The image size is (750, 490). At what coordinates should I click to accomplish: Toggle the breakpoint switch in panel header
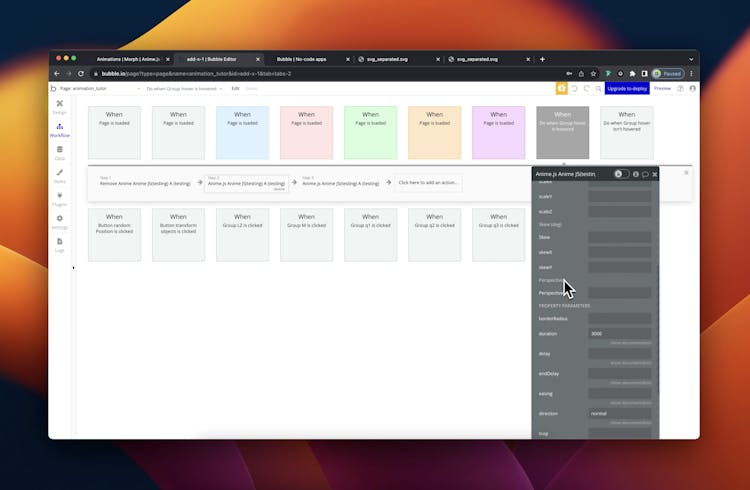[620, 174]
